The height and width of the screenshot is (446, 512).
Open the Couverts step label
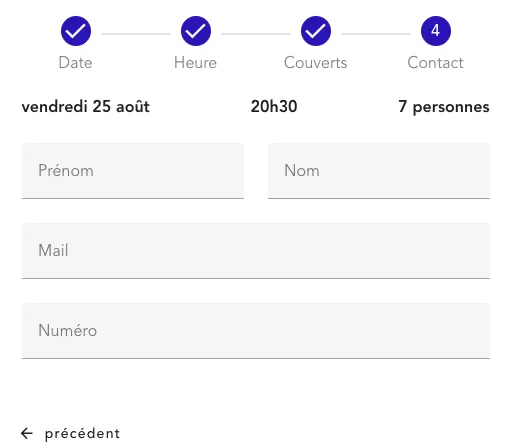(315, 63)
